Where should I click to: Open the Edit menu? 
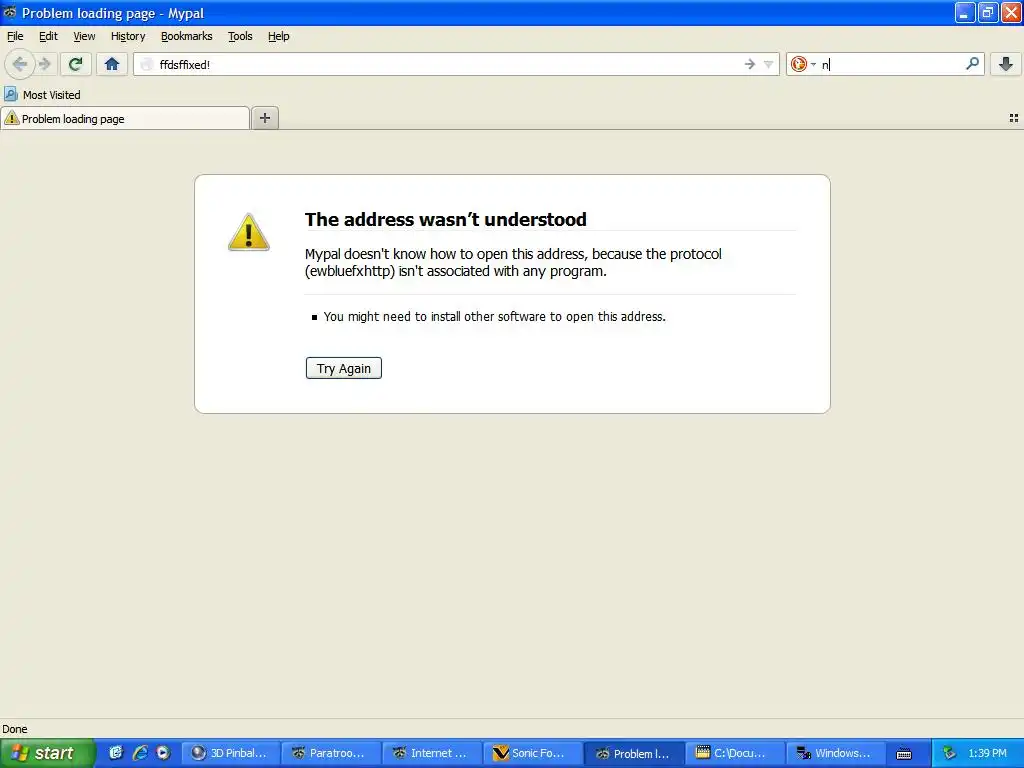[x=48, y=36]
